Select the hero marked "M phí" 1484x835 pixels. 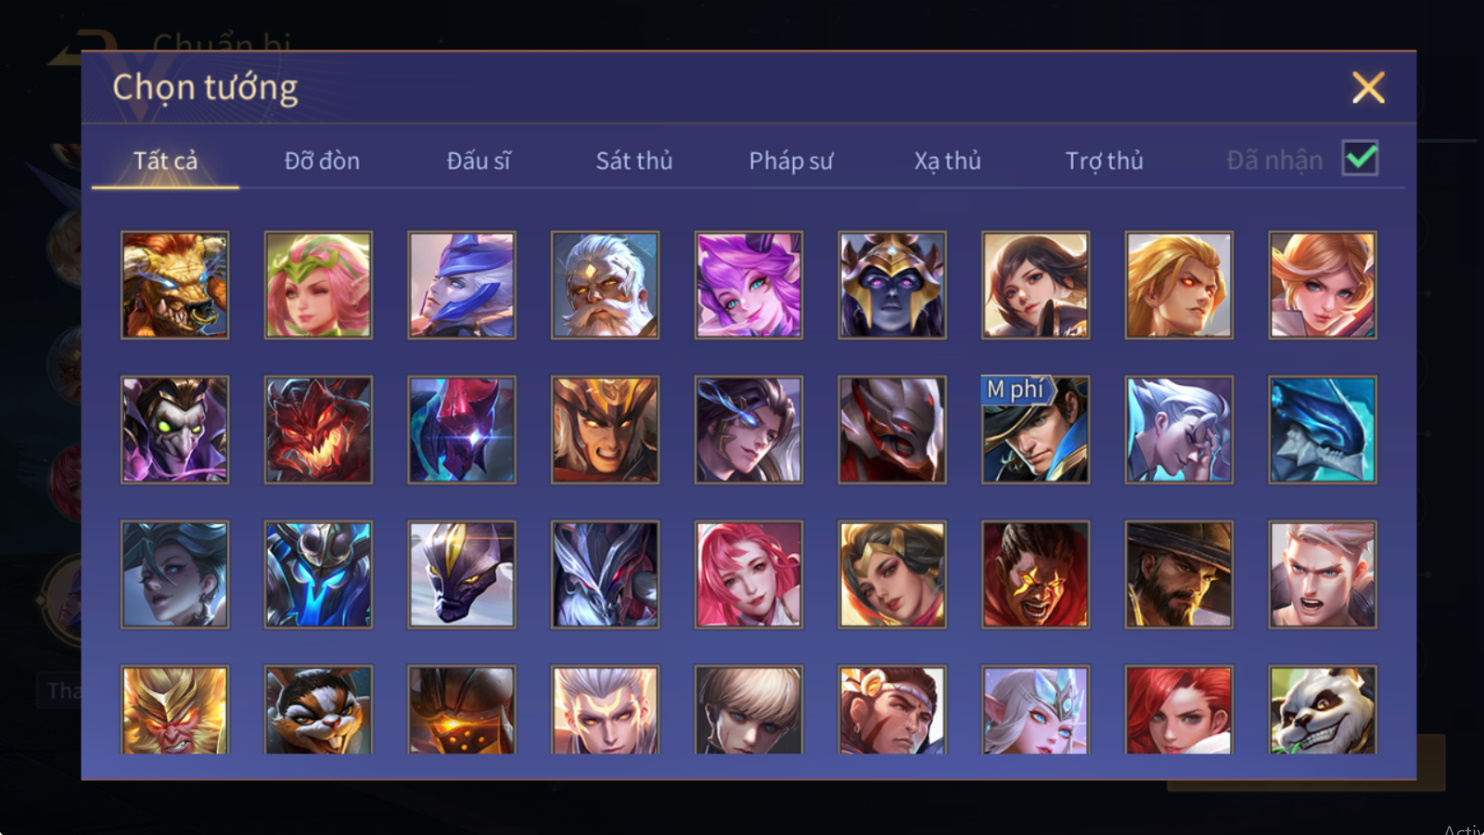coord(1035,430)
